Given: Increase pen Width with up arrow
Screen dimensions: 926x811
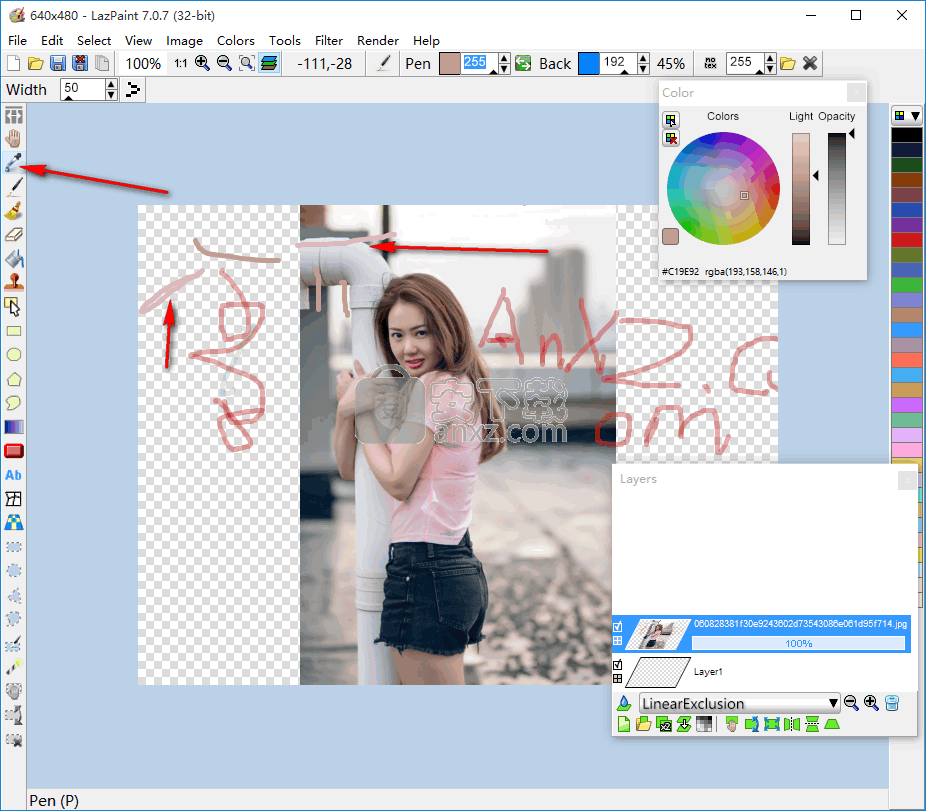Looking at the screenshot, I should click(x=111, y=84).
